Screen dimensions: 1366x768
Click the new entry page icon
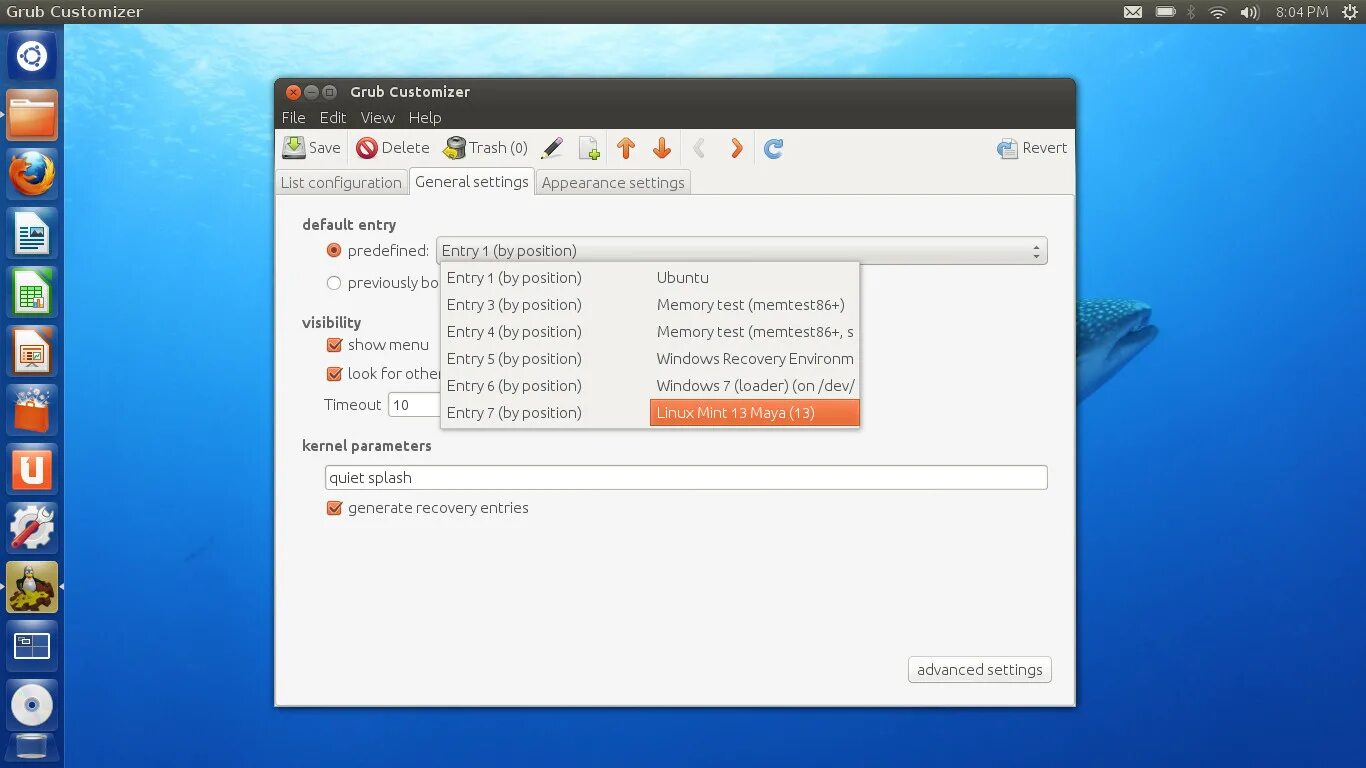pyautogui.click(x=589, y=148)
